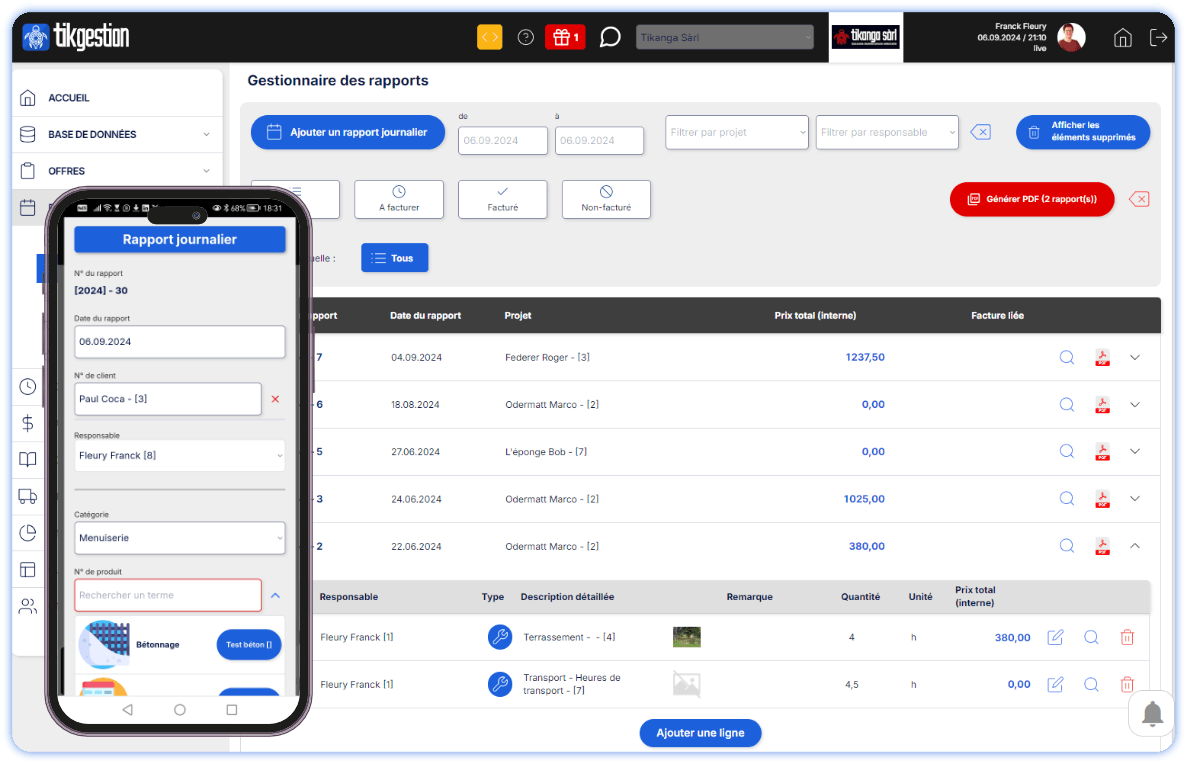This screenshot has width=1187, height=764.
Task: Open the chat bubble icon
Action: (610, 37)
